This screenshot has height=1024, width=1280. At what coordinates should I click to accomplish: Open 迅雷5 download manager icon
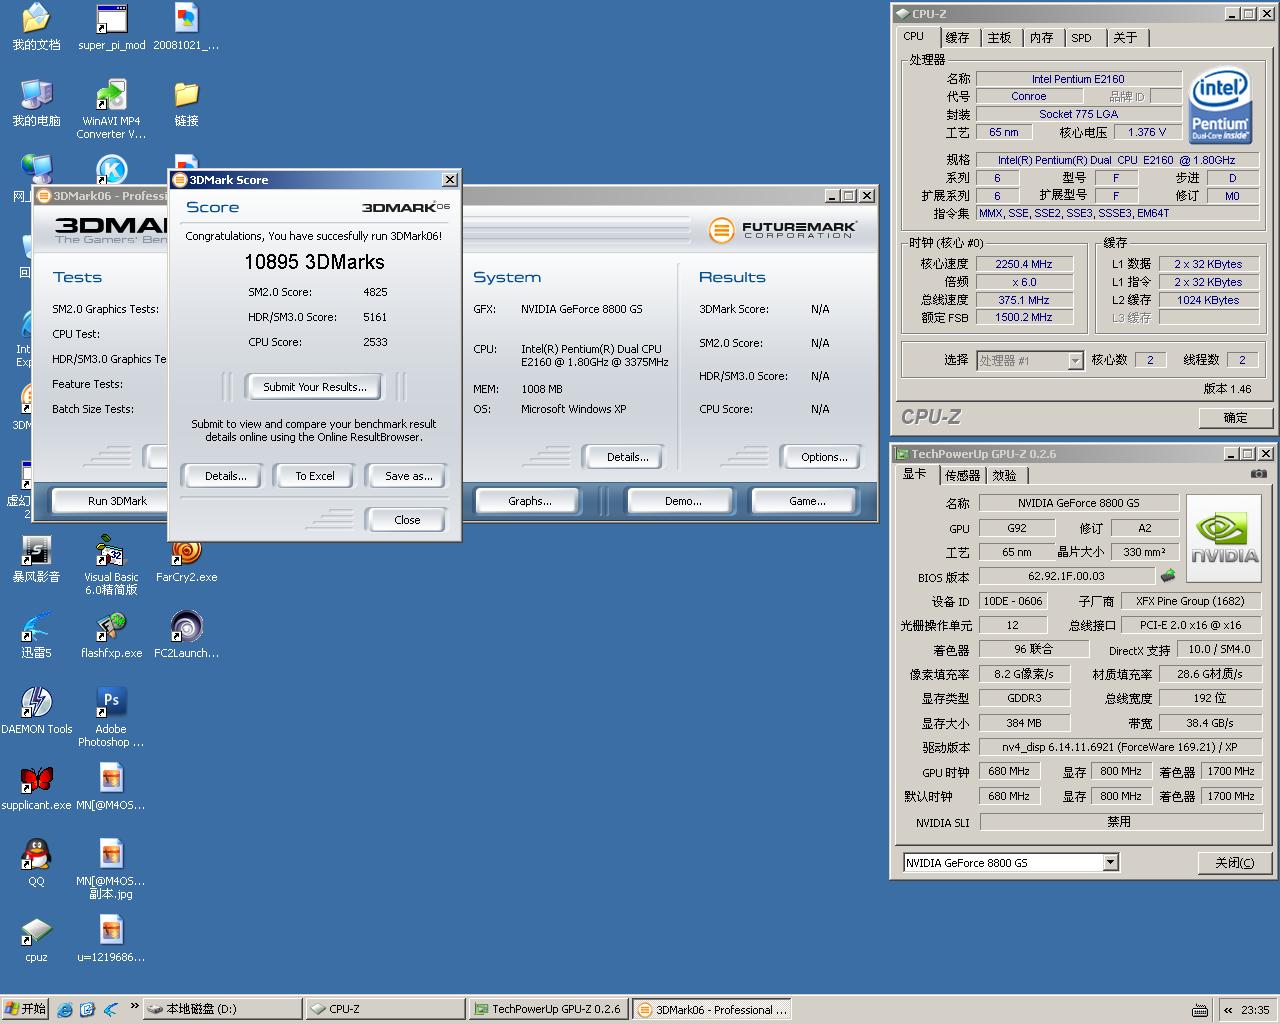point(36,635)
